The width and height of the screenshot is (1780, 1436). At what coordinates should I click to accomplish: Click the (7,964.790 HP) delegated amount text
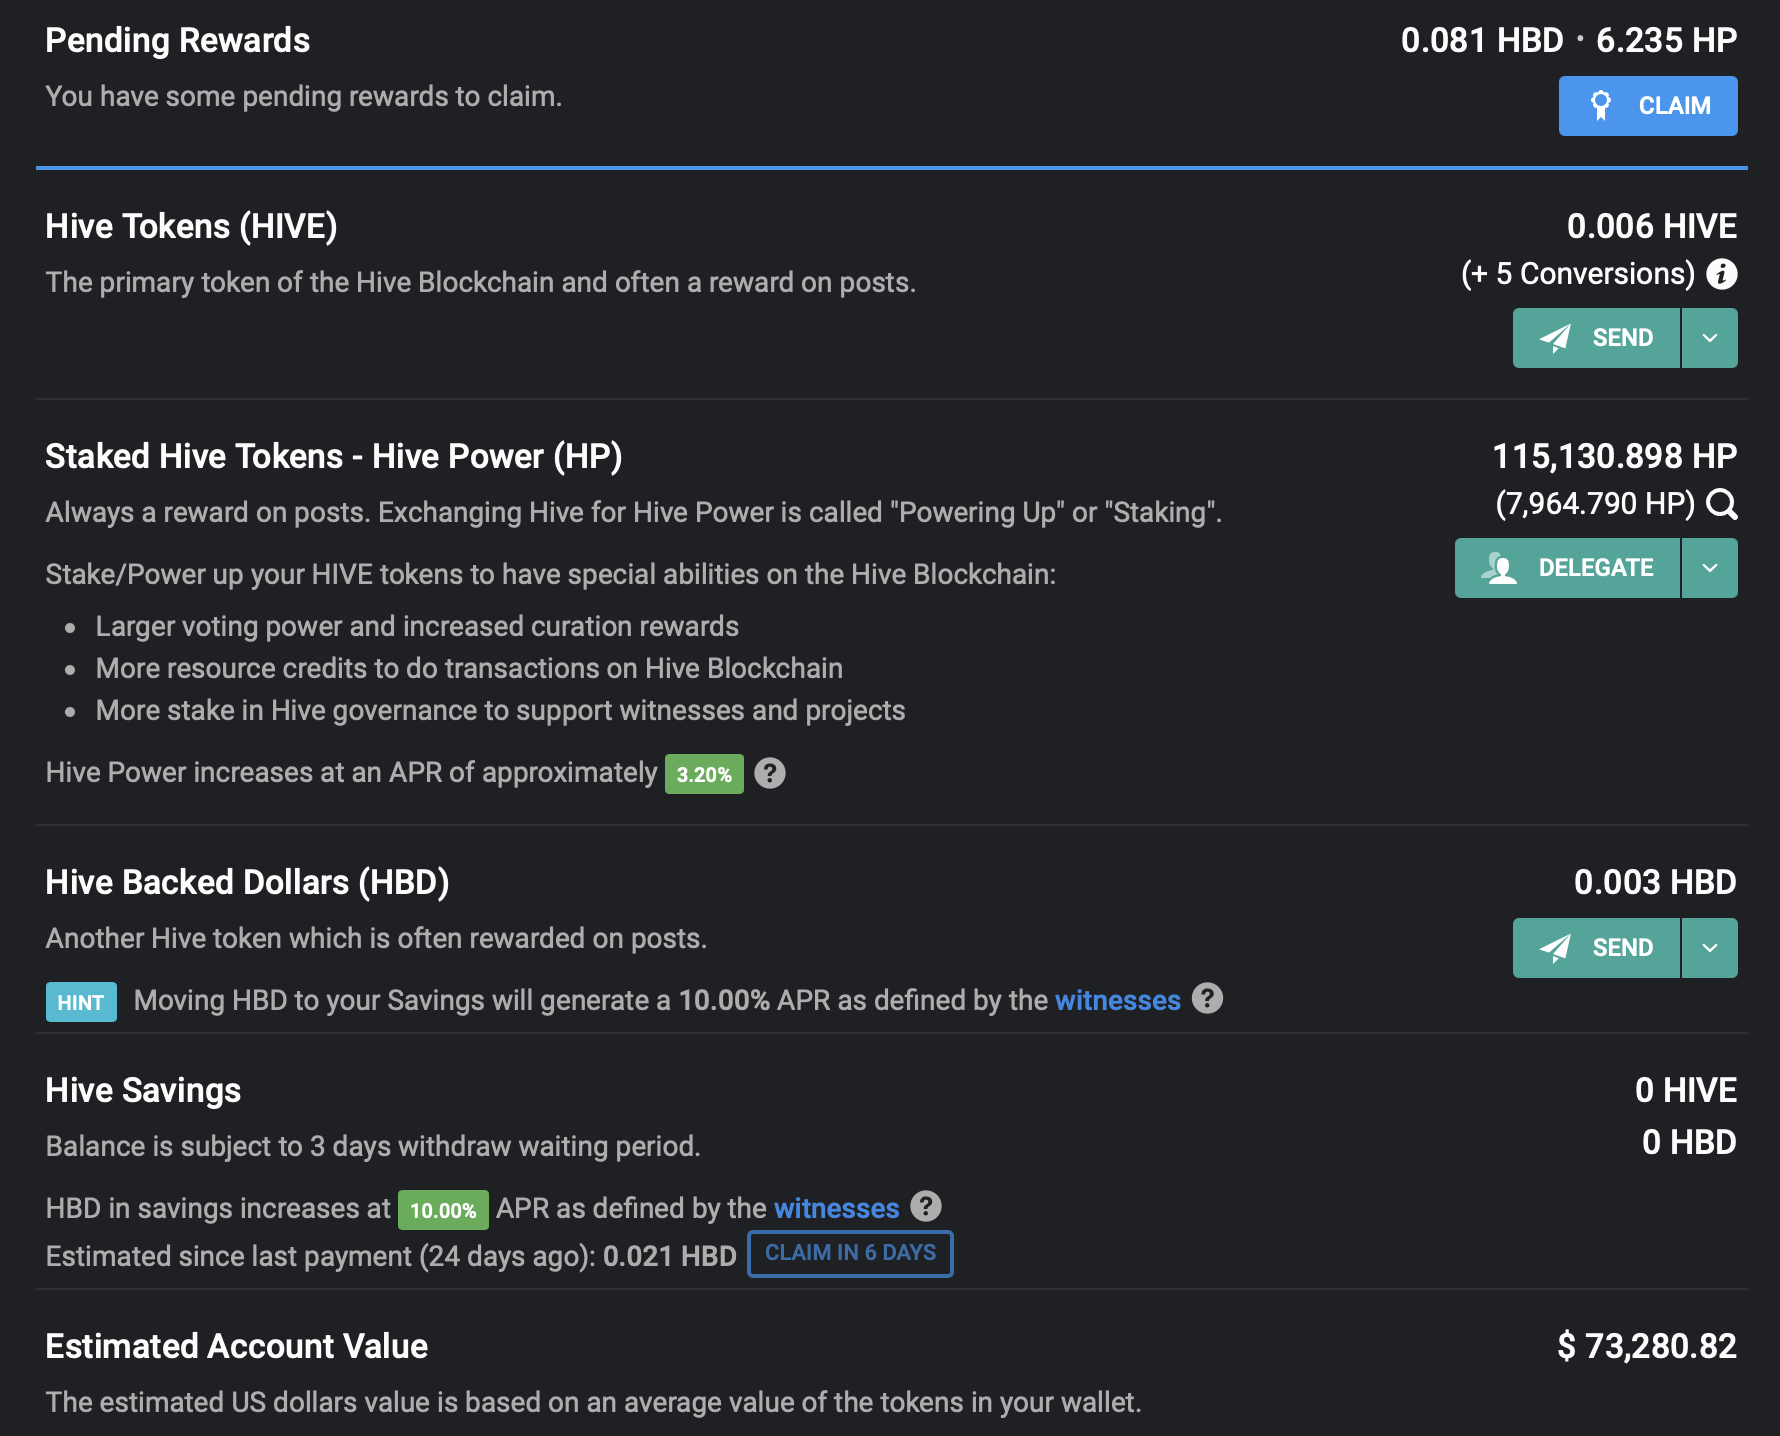[1595, 503]
